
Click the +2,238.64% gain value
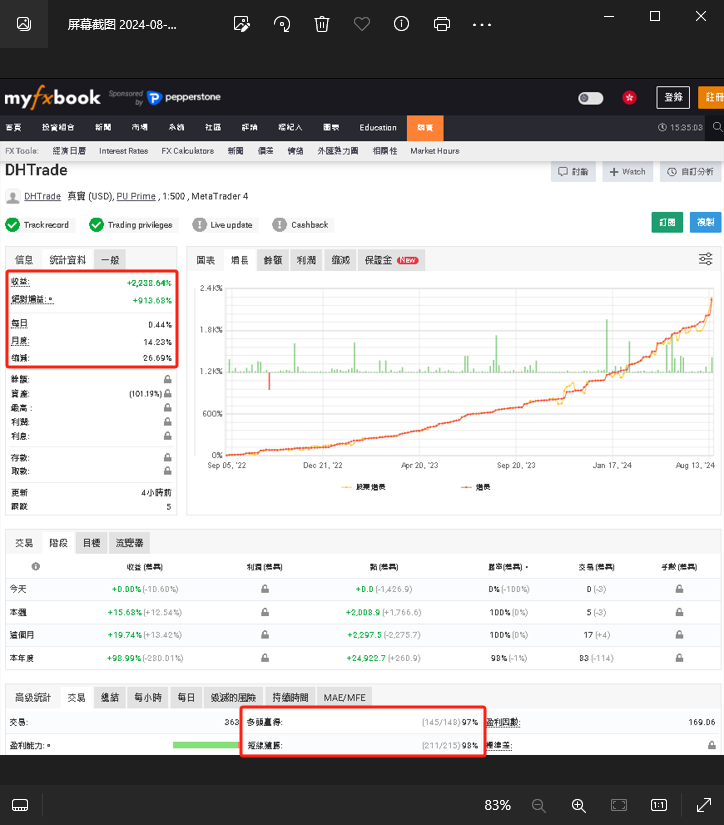(149, 283)
